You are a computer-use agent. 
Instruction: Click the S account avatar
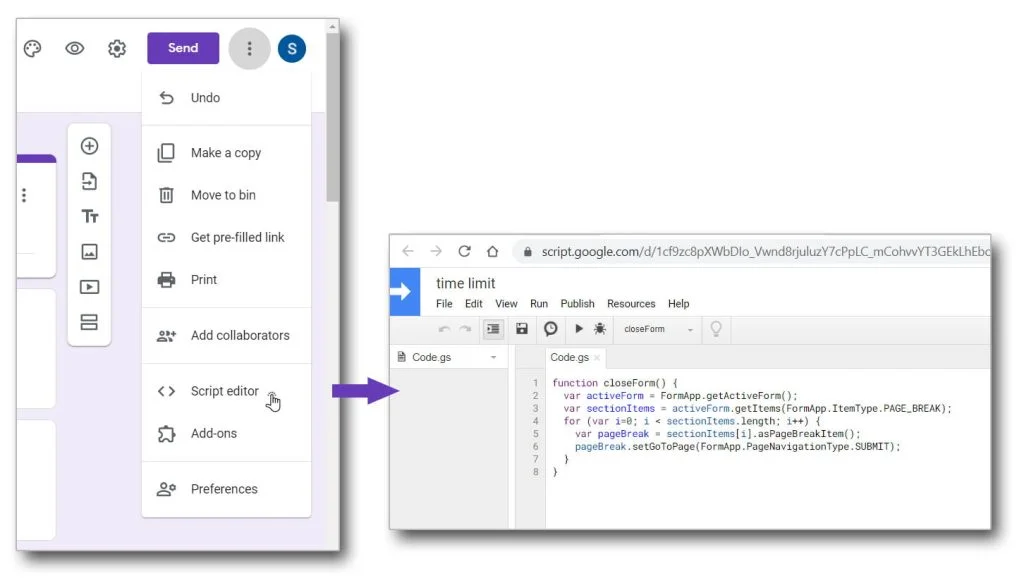tap(291, 48)
